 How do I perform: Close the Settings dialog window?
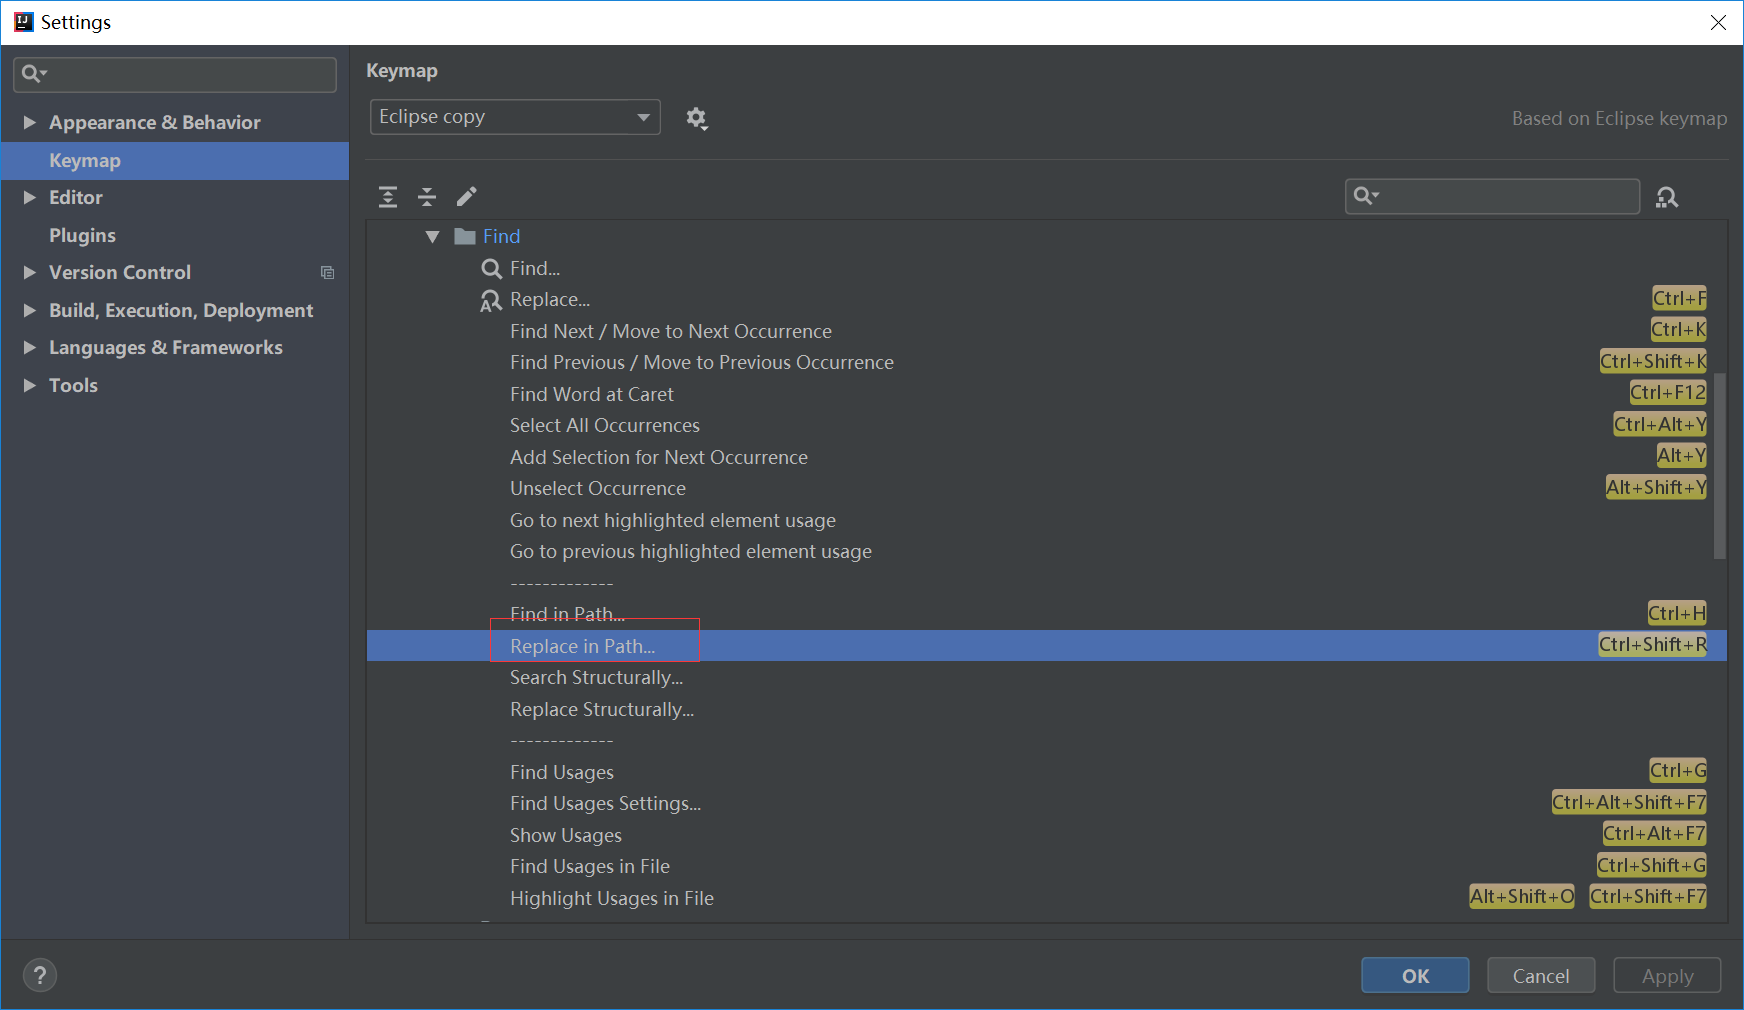click(1718, 22)
